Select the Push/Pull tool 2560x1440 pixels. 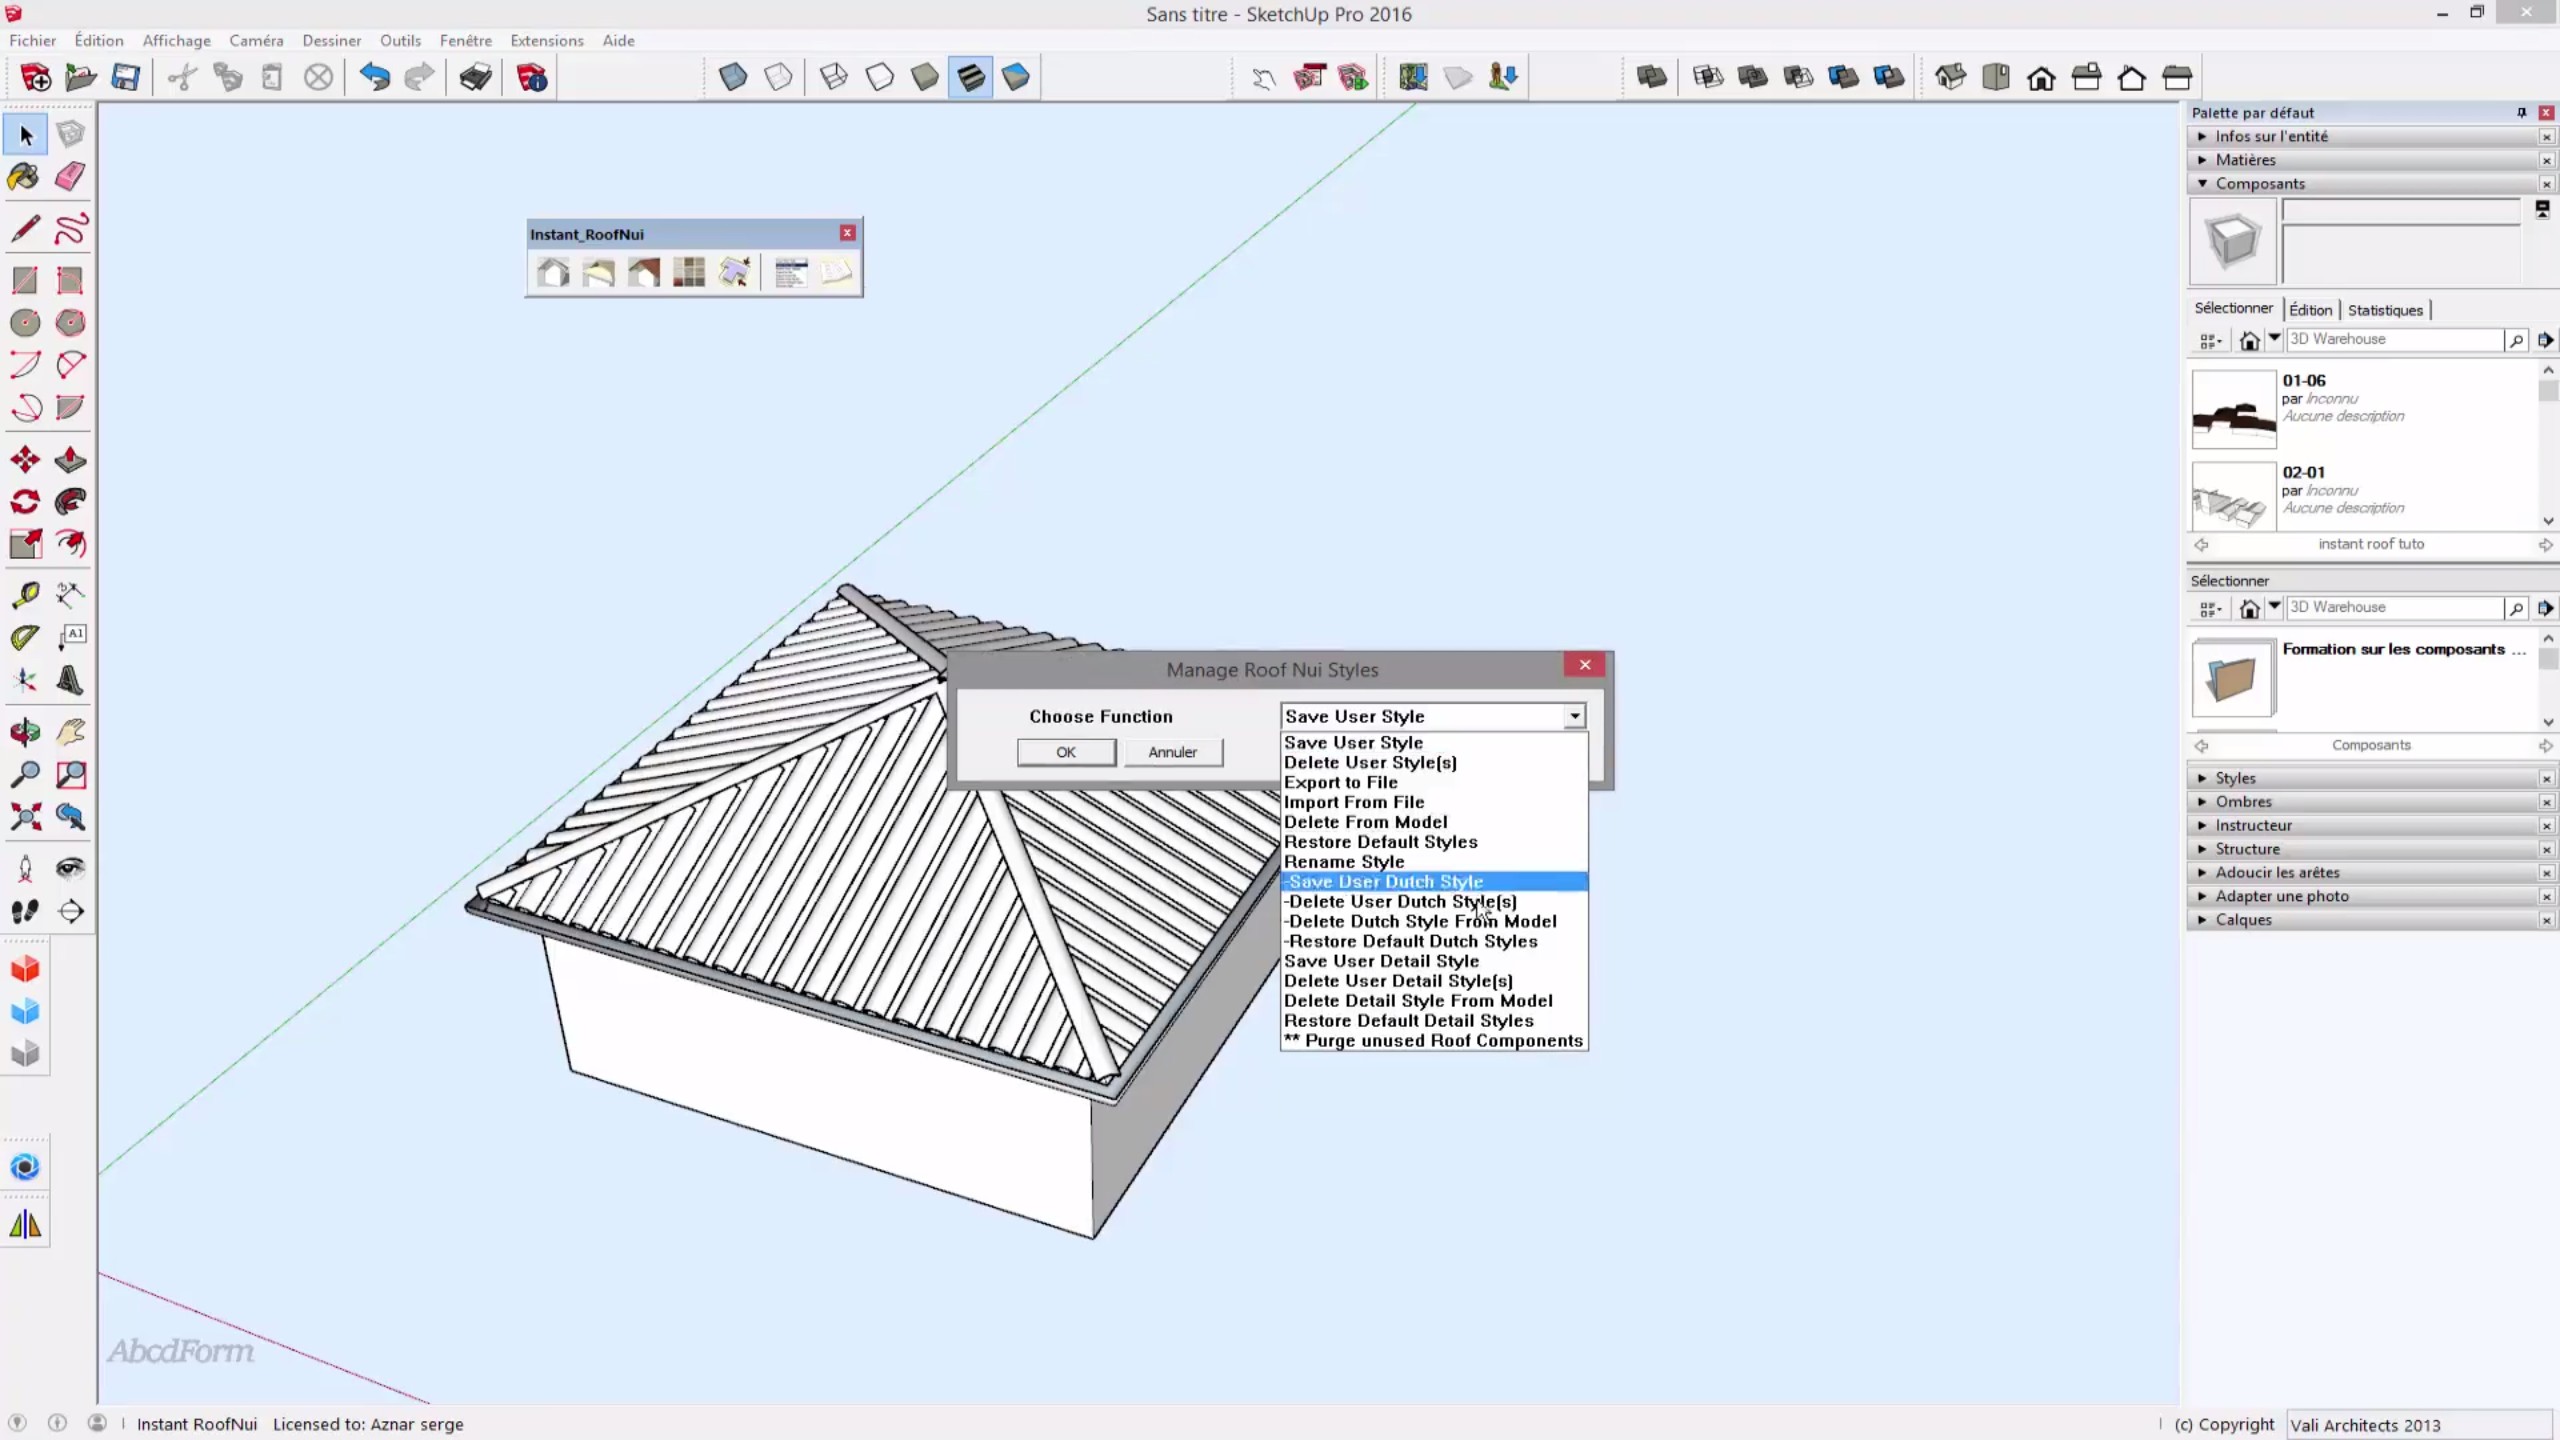click(x=70, y=458)
